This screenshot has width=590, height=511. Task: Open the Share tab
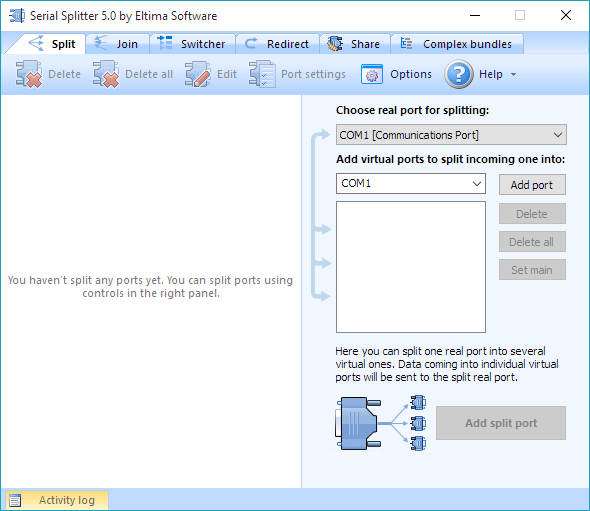(354, 44)
